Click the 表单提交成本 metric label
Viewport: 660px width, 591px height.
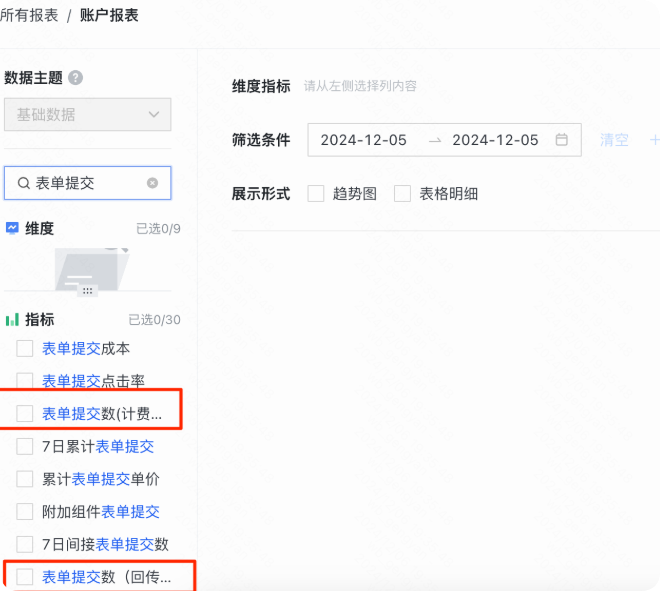pyautogui.click(x=86, y=349)
